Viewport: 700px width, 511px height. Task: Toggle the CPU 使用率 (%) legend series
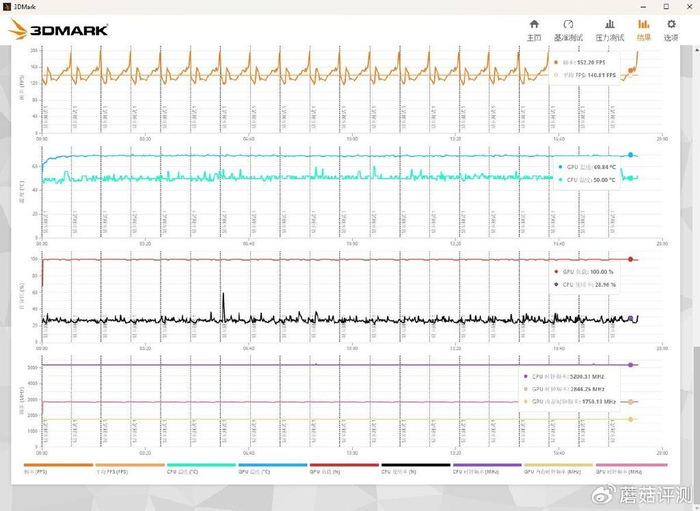tap(416, 469)
